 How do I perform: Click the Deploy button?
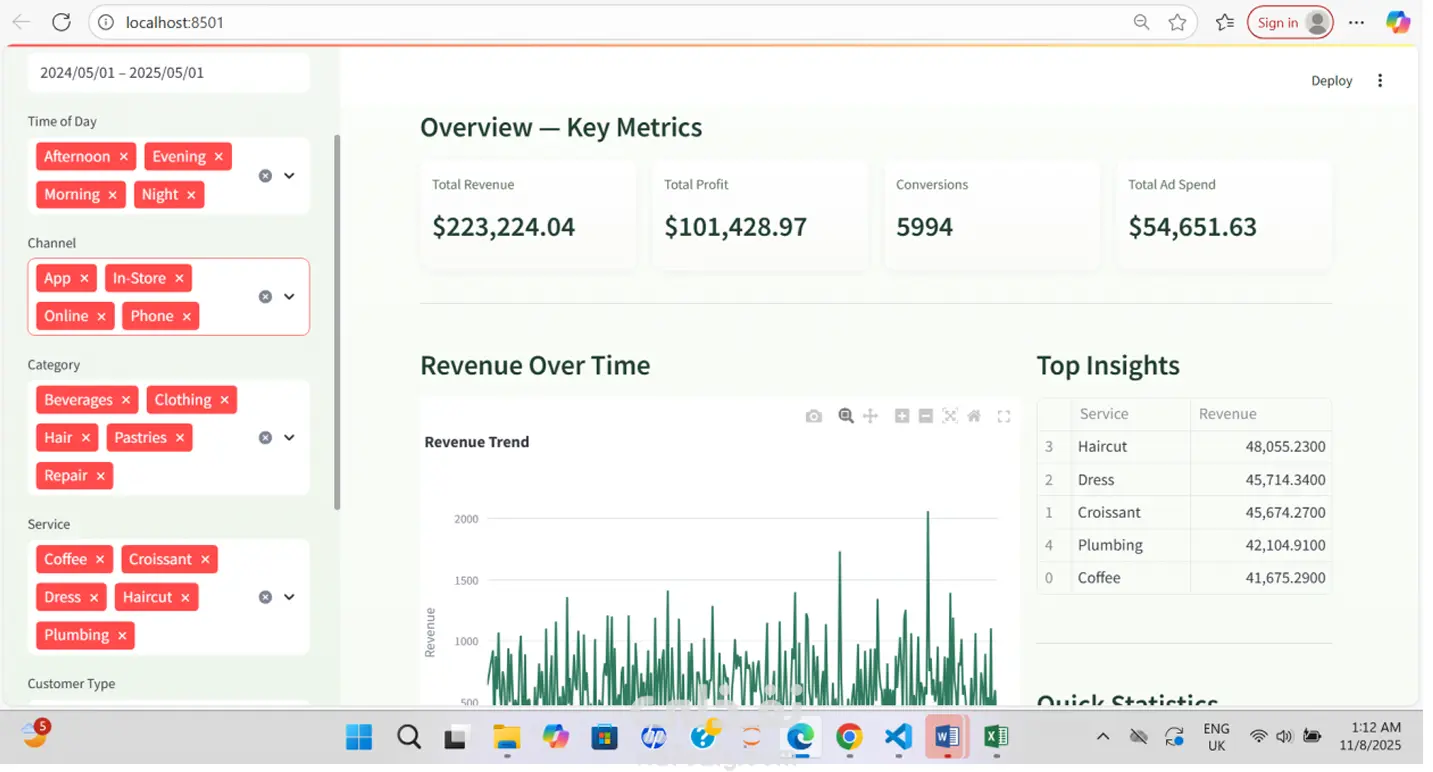coord(1331,81)
